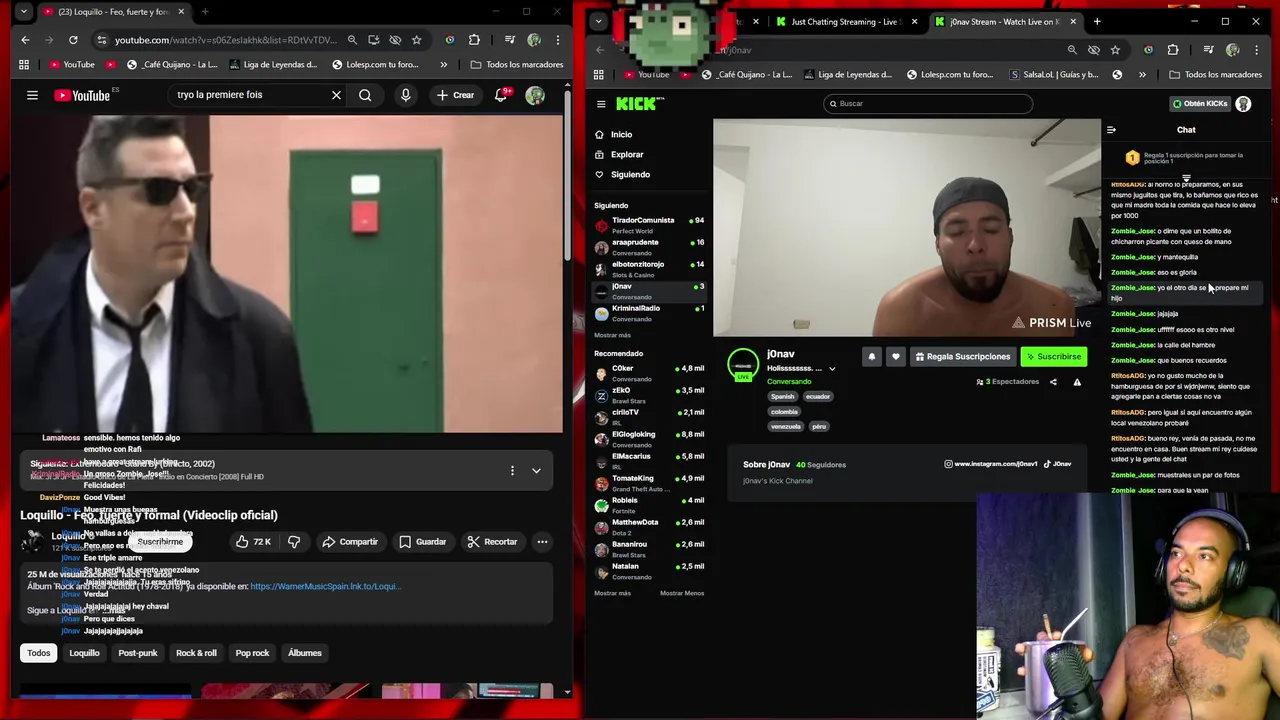Image resolution: width=1280 pixels, height=720 pixels.
Task: Click Recortar under the video
Action: tap(492, 542)
